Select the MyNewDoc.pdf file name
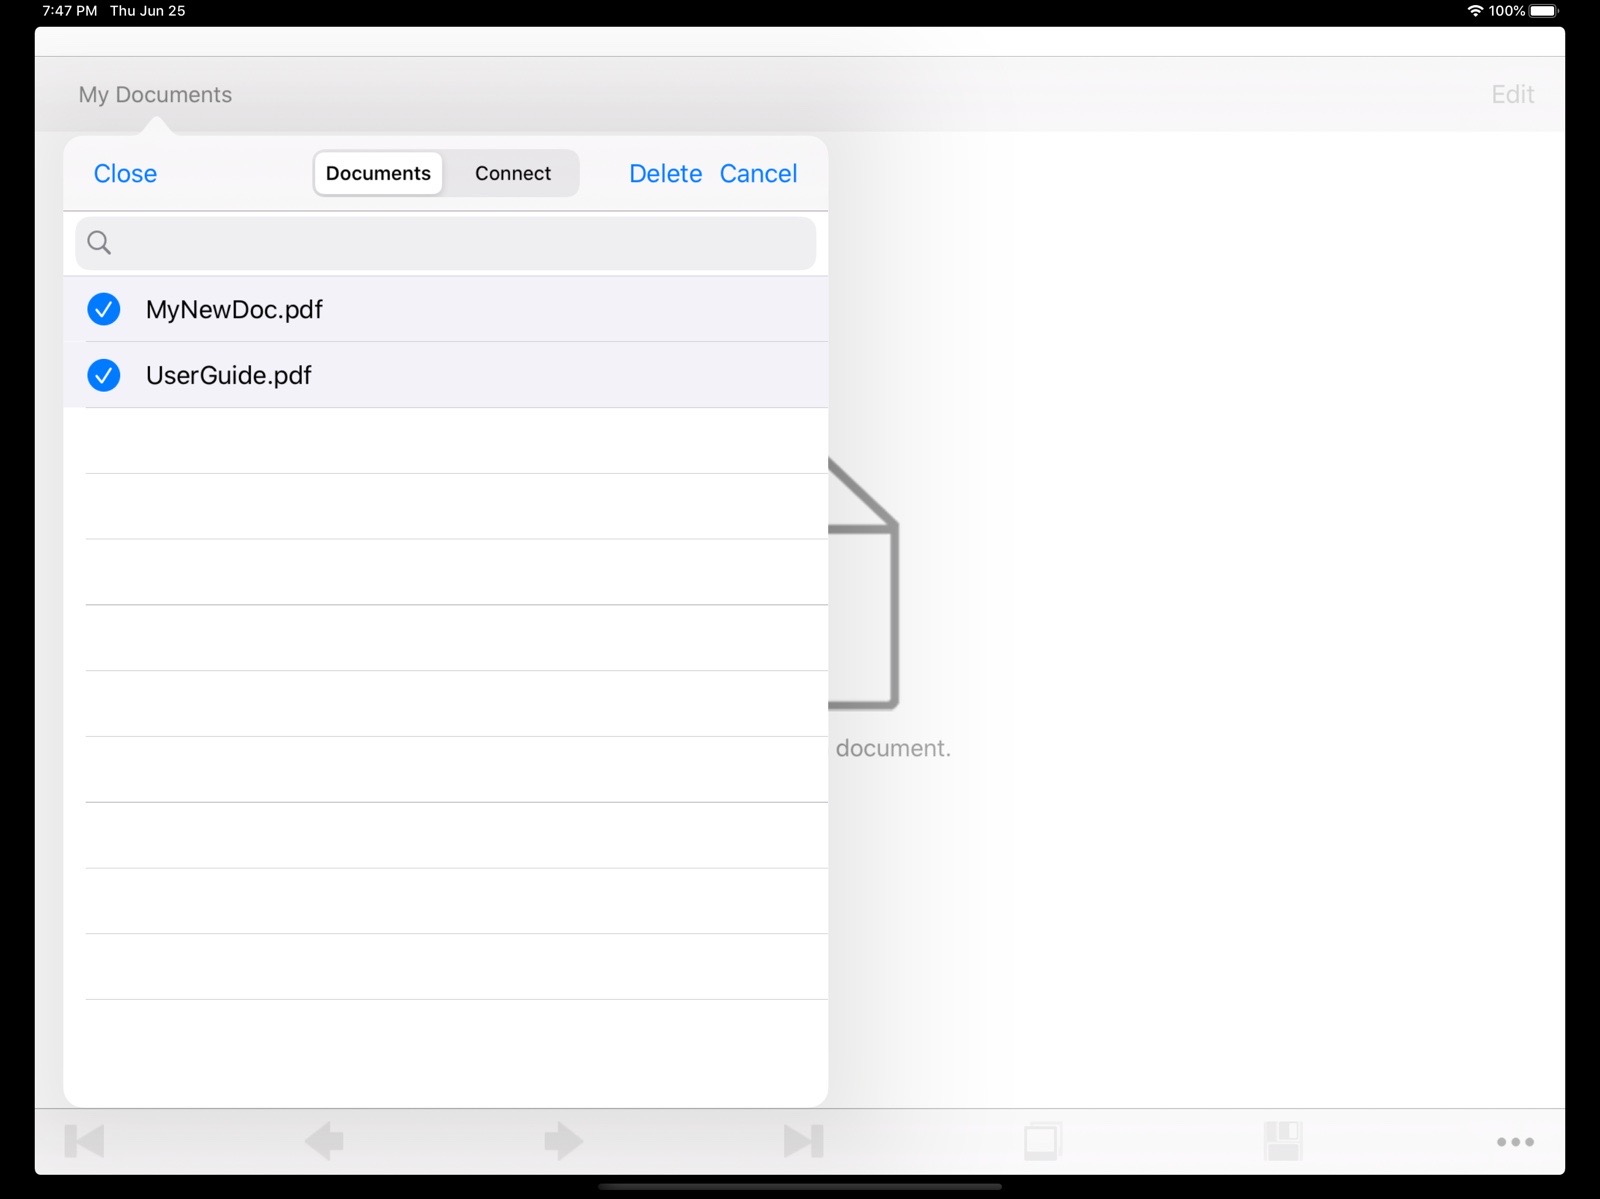1600x1199 pixels. (234, 310)
